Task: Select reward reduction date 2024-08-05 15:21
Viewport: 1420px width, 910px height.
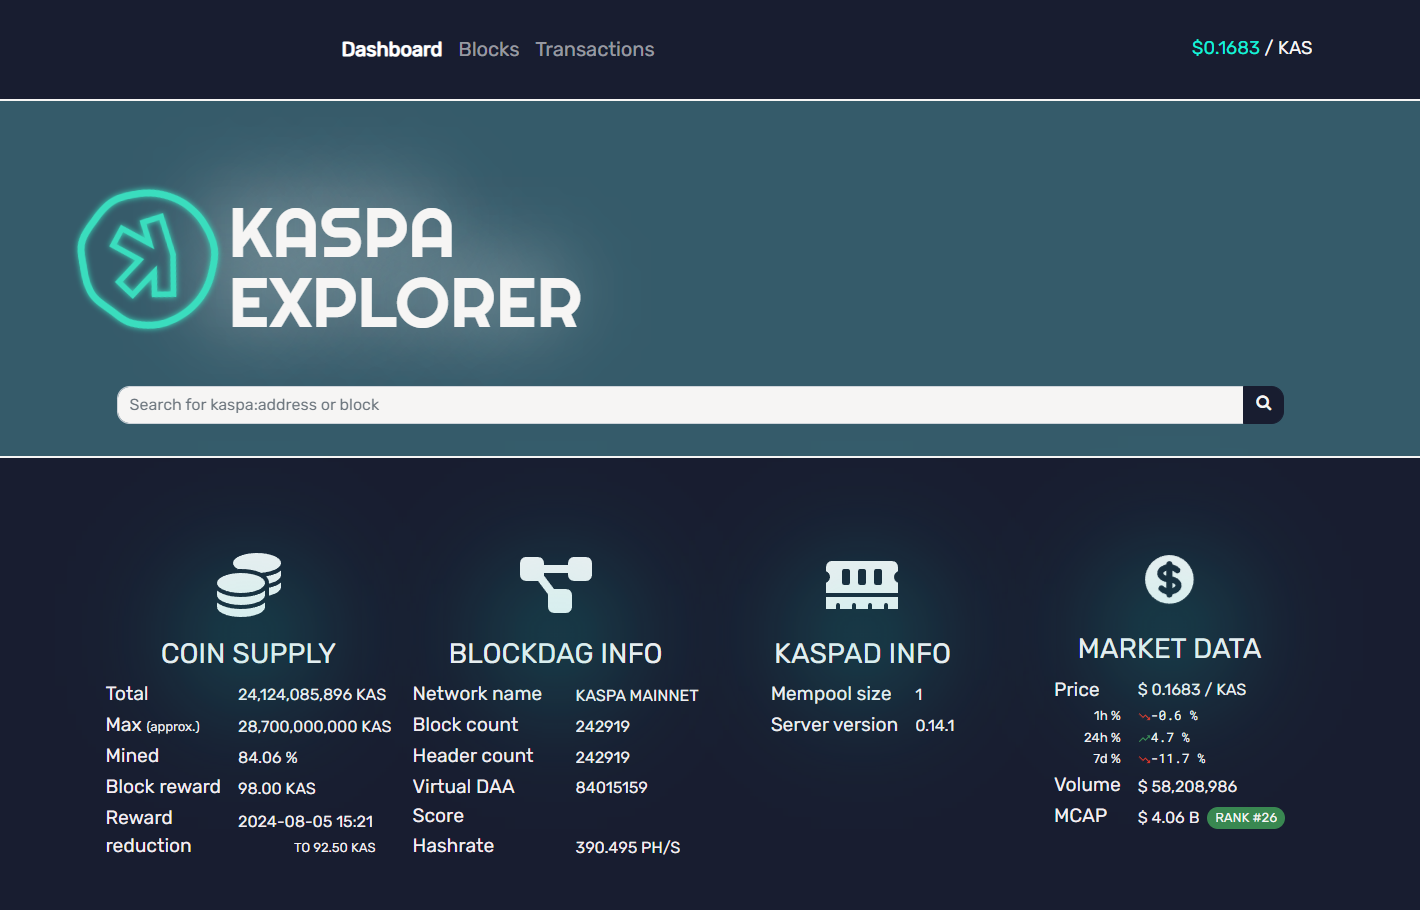Action: click(306, 822)
